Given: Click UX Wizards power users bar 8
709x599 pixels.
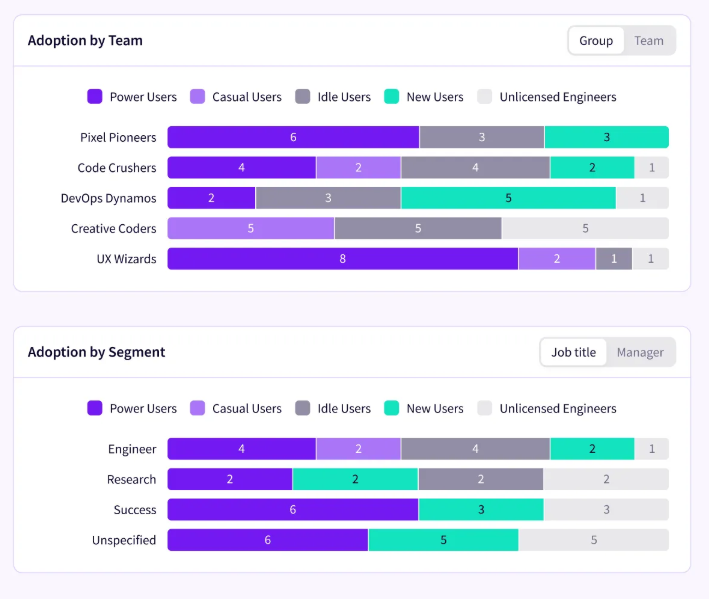Looking at the screenshot, I should tap(343, 259).
